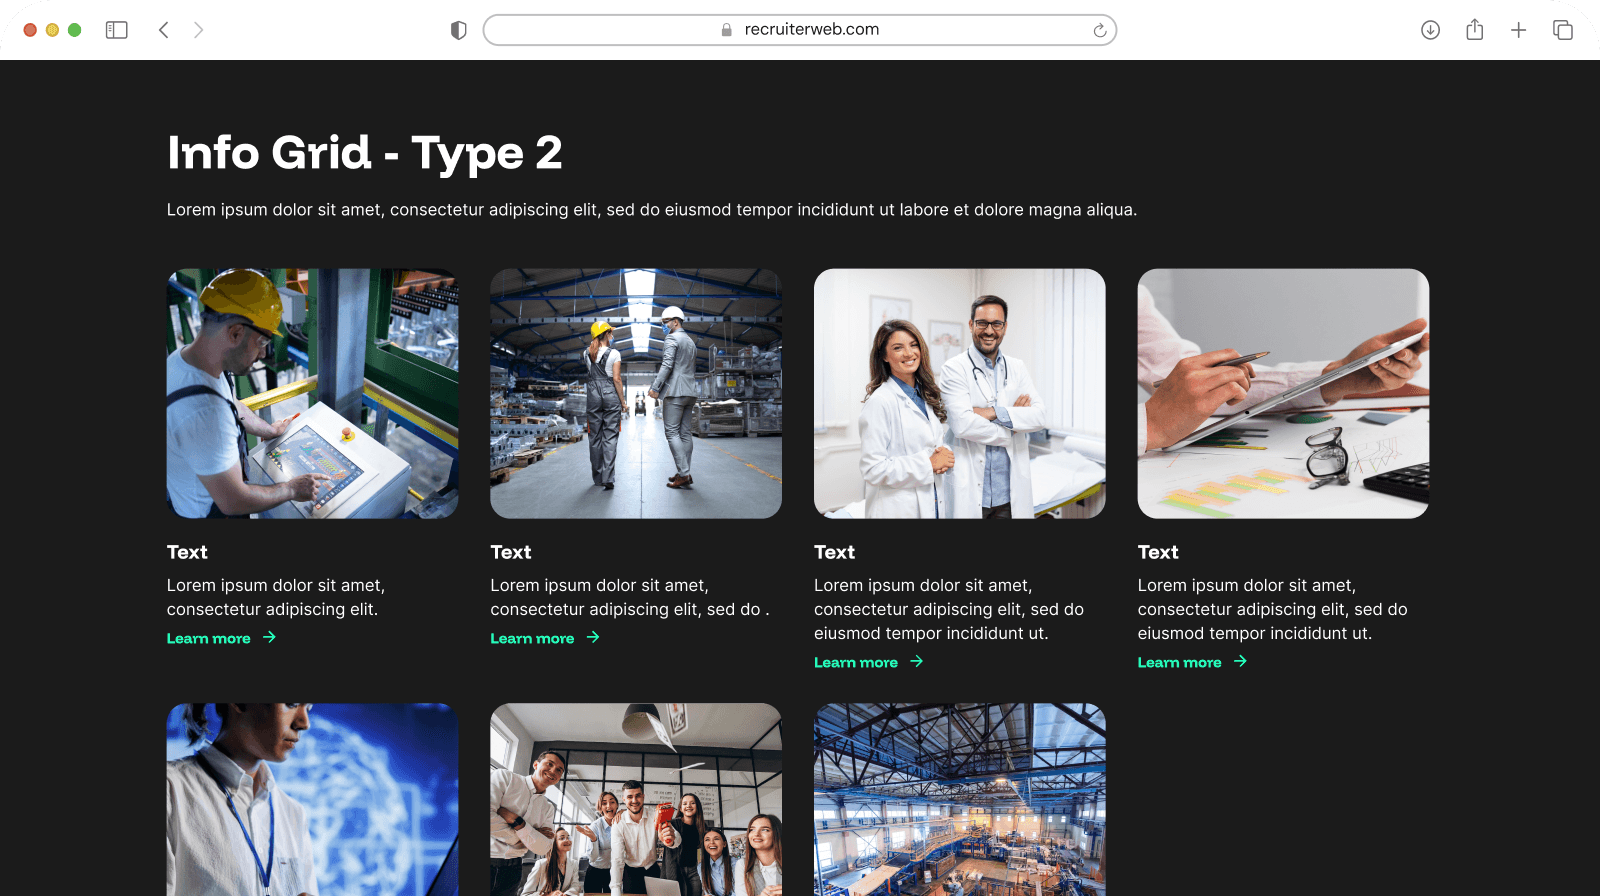Open the group selfie team image

(x=636, y=798)
